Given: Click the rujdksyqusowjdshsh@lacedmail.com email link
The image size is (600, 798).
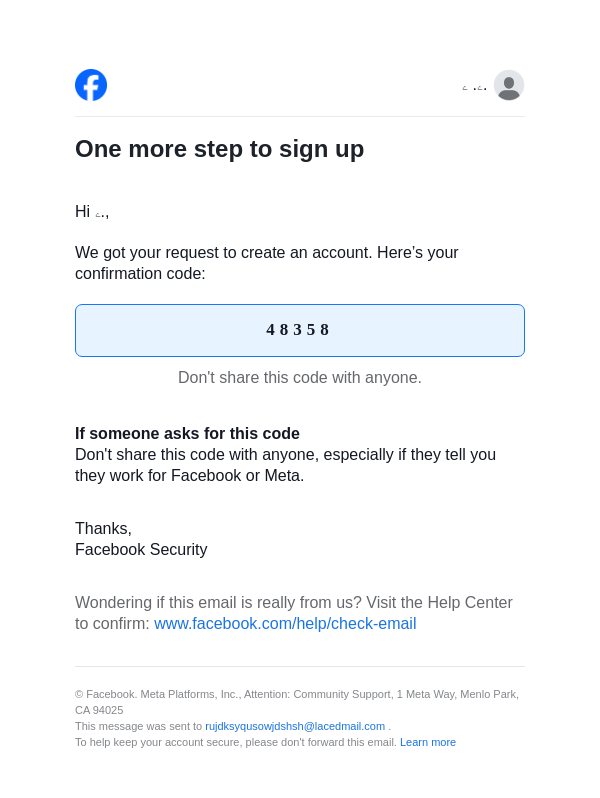Looking at the screenshot, I should 295,726.
